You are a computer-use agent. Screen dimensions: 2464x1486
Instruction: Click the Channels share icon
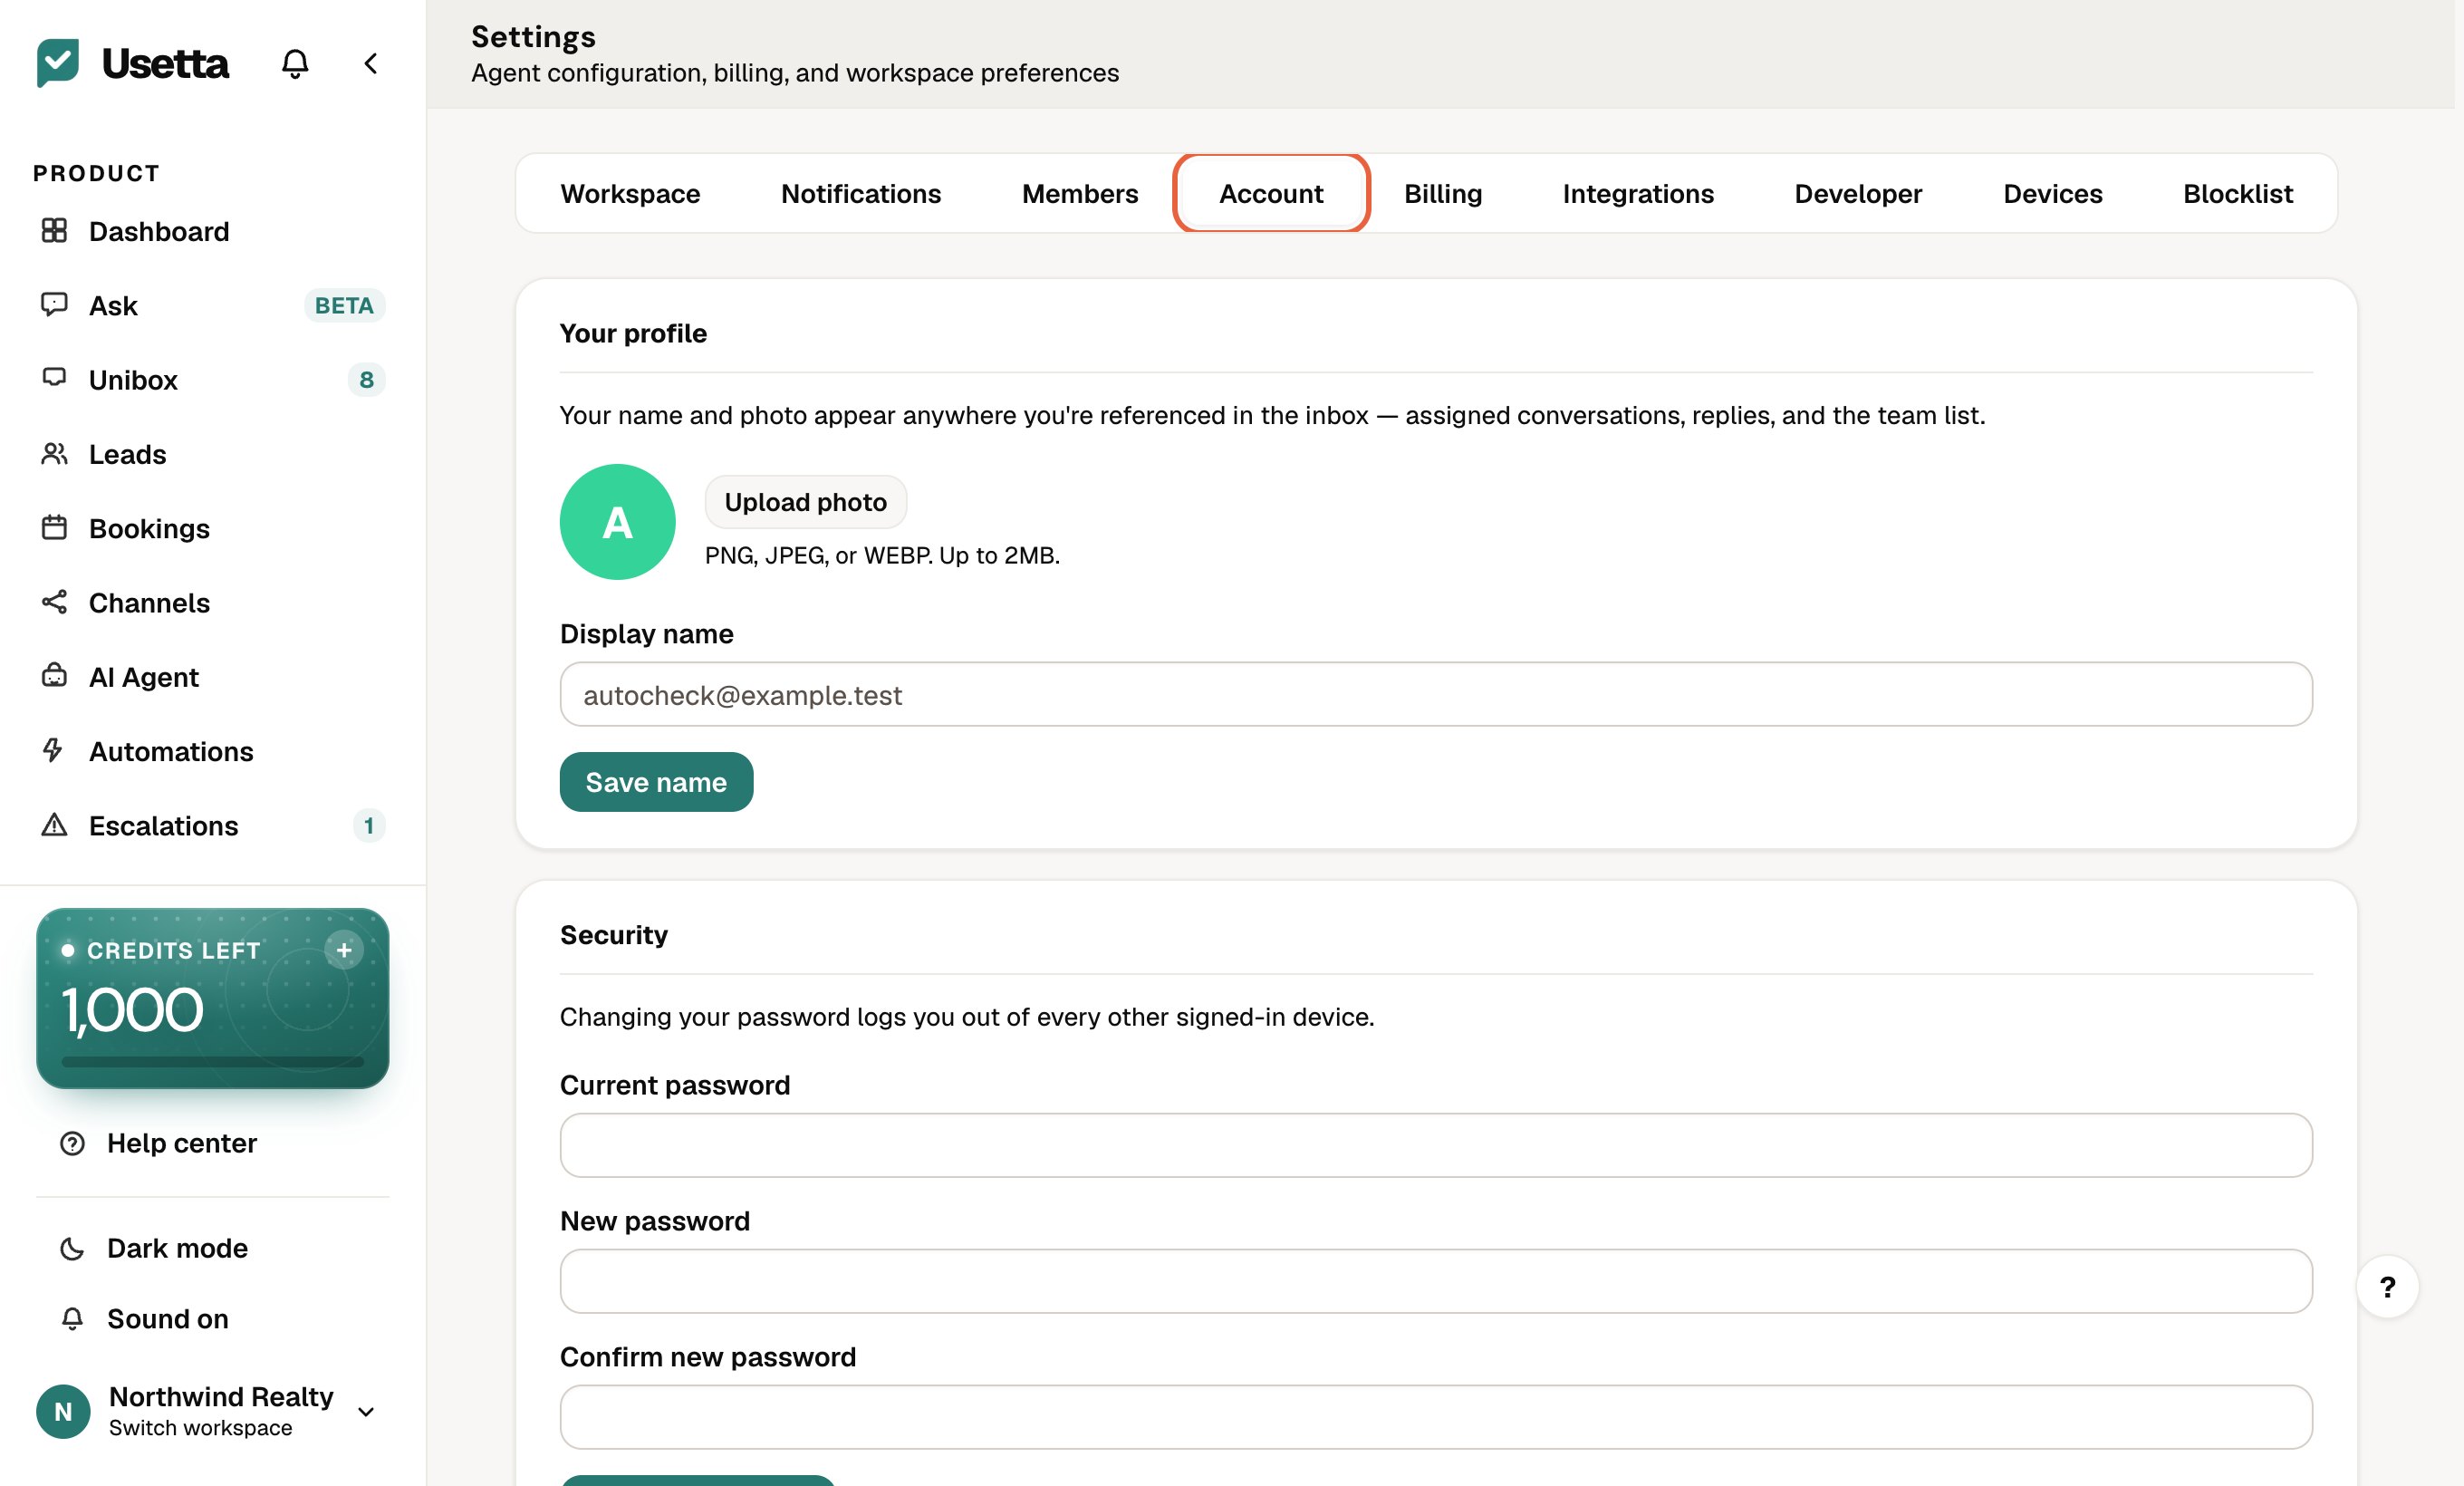click(x=54, y=602)
